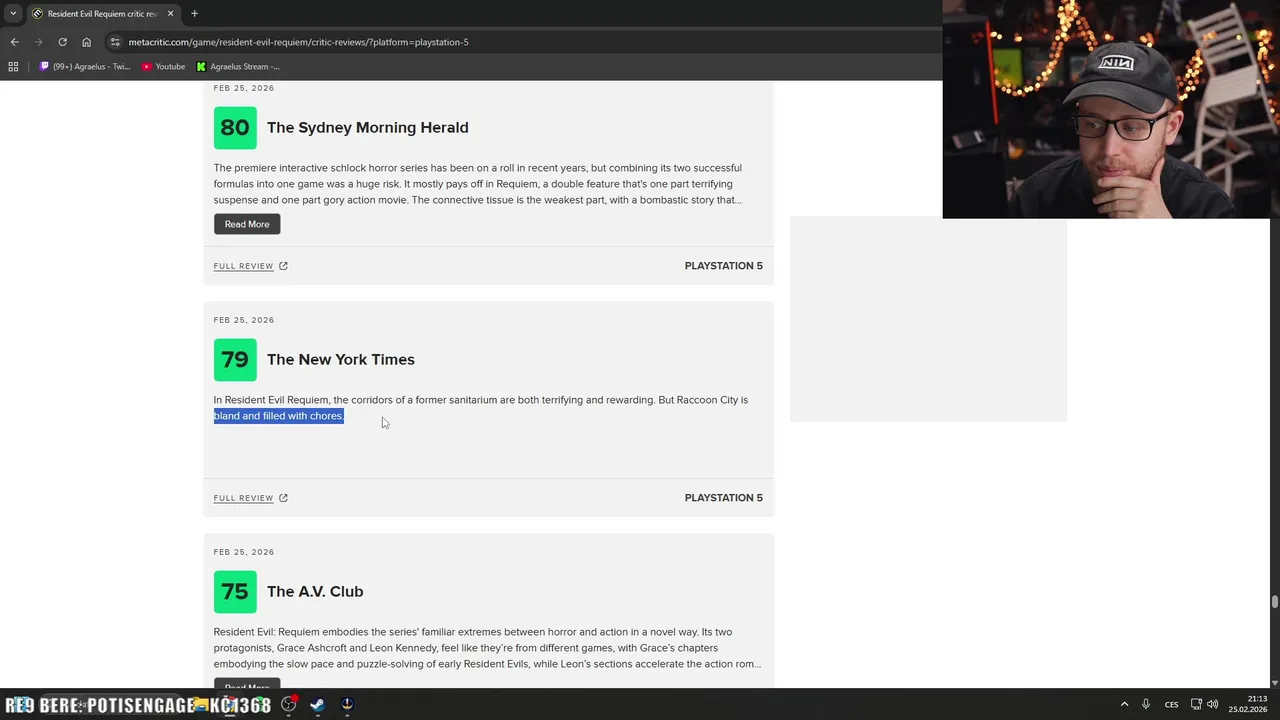Image resolution: width=1280 pixels, height=720 pixels.
Task: Click FEB 25, 2026 date above The A.V. Club
Action: (x=243, y=552)
